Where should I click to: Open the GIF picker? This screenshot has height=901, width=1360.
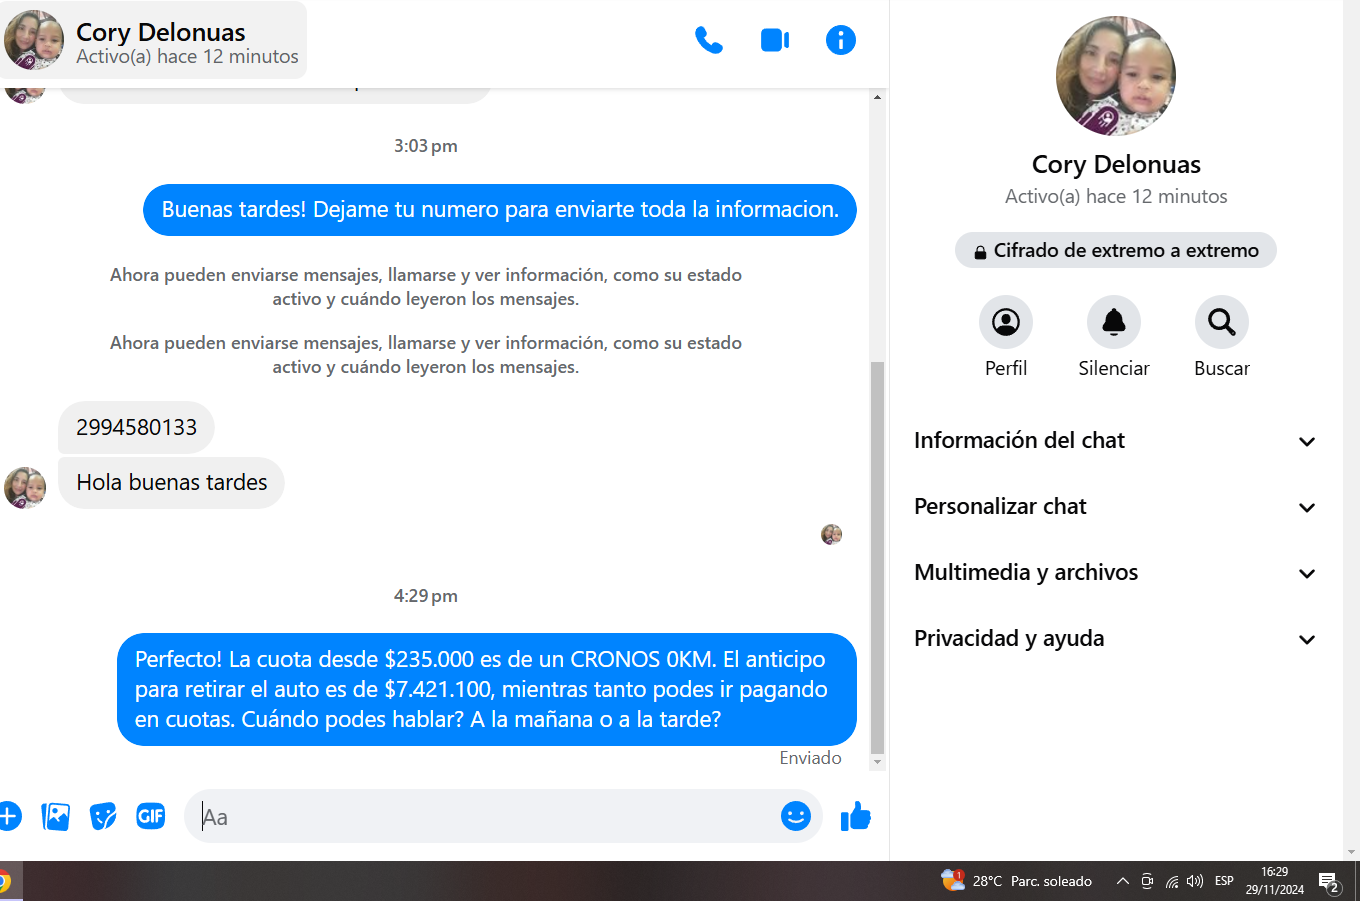tap(150, 816)
